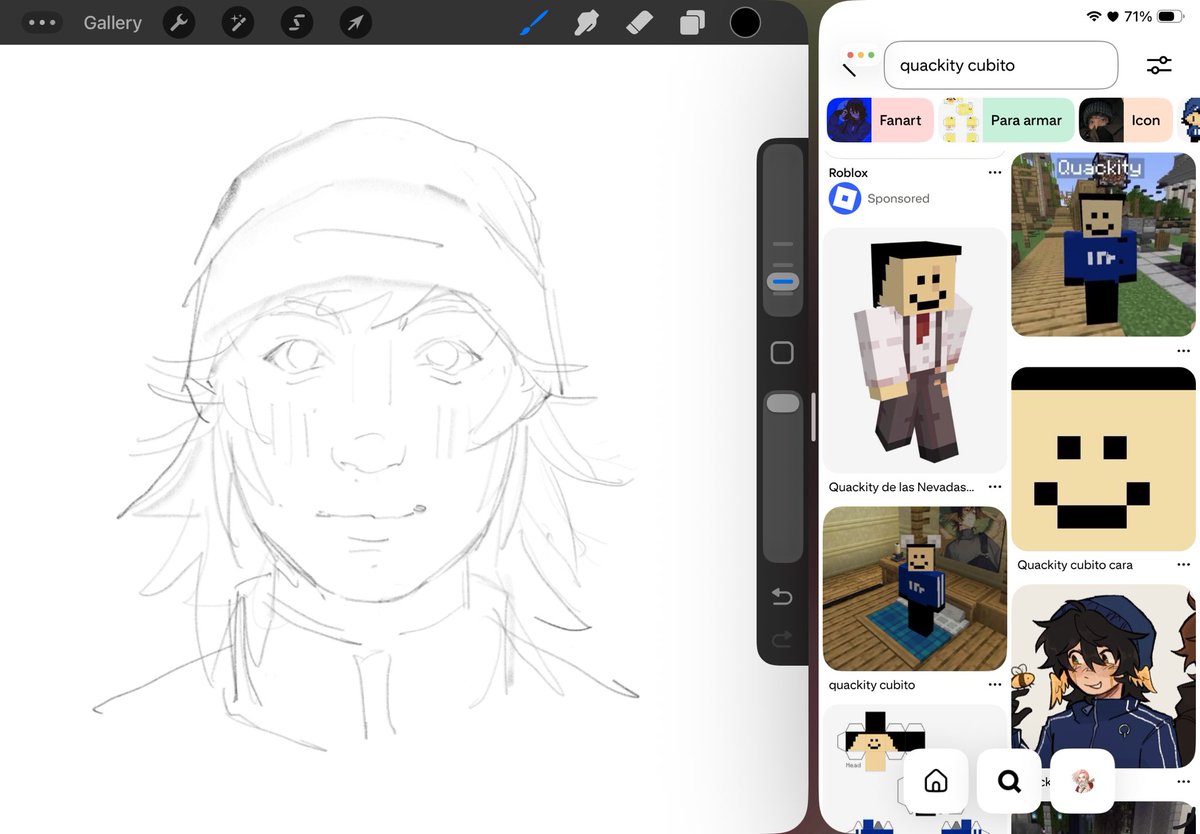This screenshot has width=1200, height=834.
Task: Adjust the brush size slider handle
Action: (x=783, y=282)
